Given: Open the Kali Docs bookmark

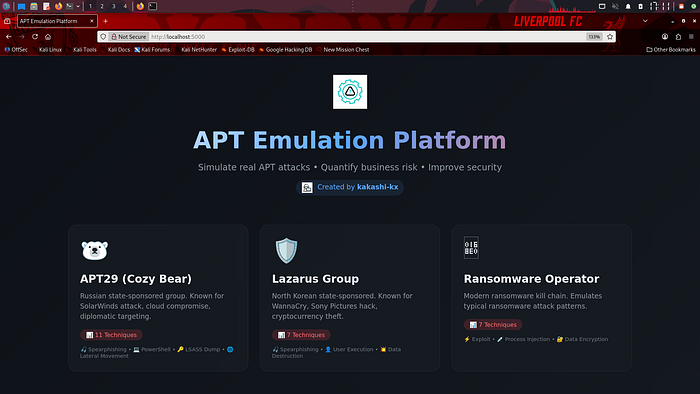Looking at the screenshot, I should (x=115, y=50).
